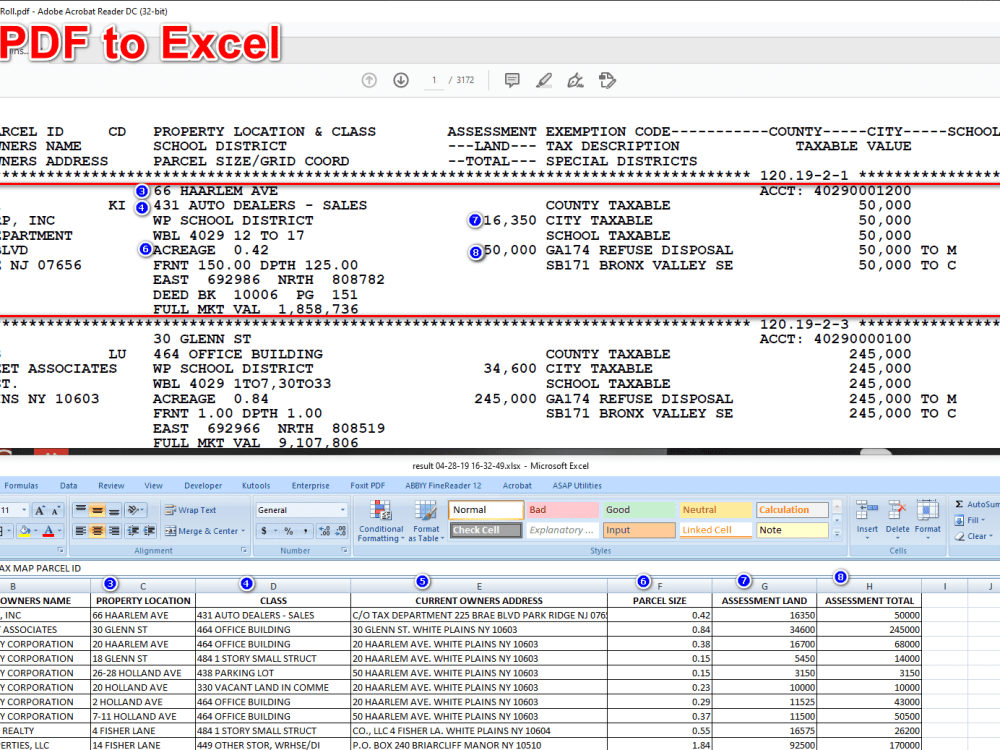Open font size dropdown showing 11

tap(24, 510)
